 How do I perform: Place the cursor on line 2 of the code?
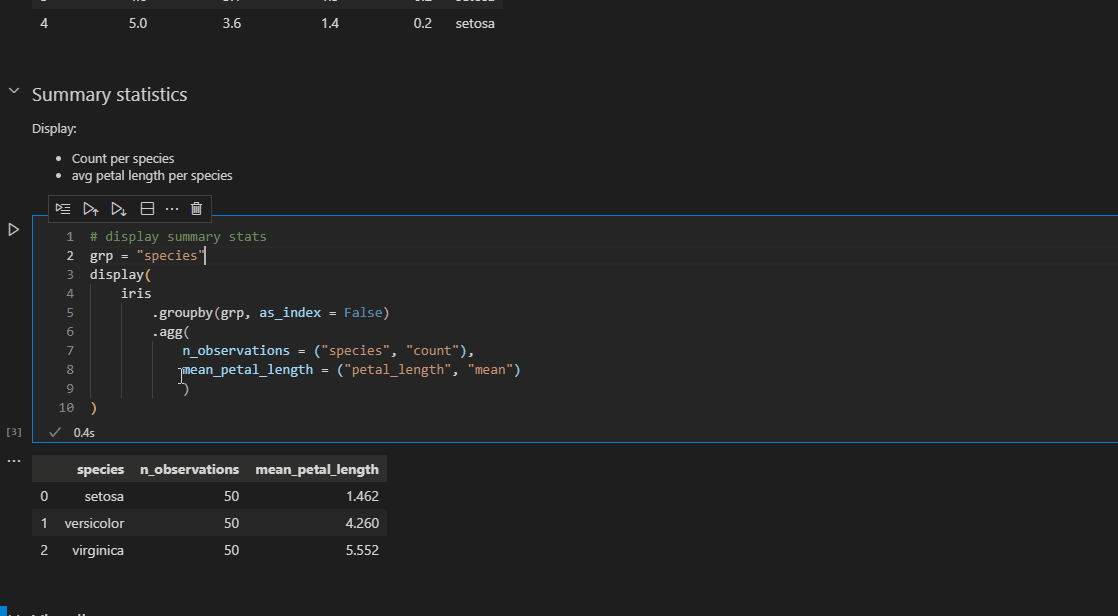tap(150, 255)
